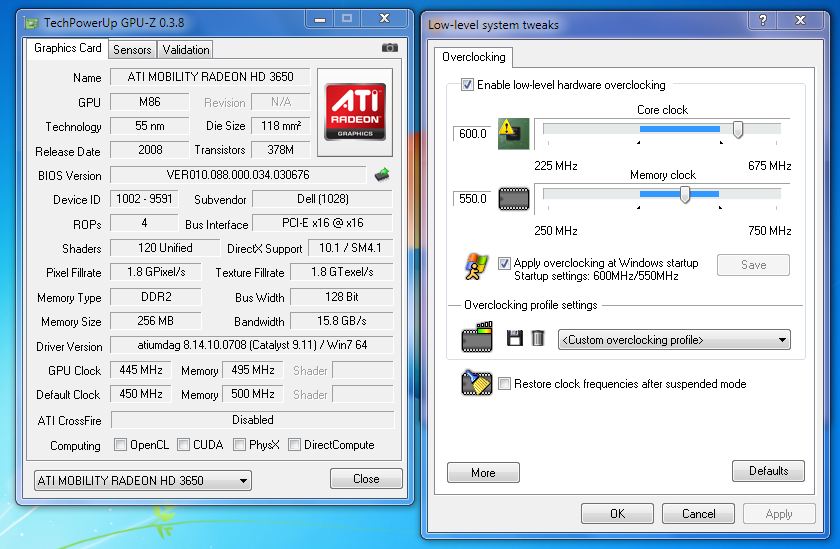Click the Memory clock slider handle
The height and width of the screenshot is (549, 840).
pos(685,194)
